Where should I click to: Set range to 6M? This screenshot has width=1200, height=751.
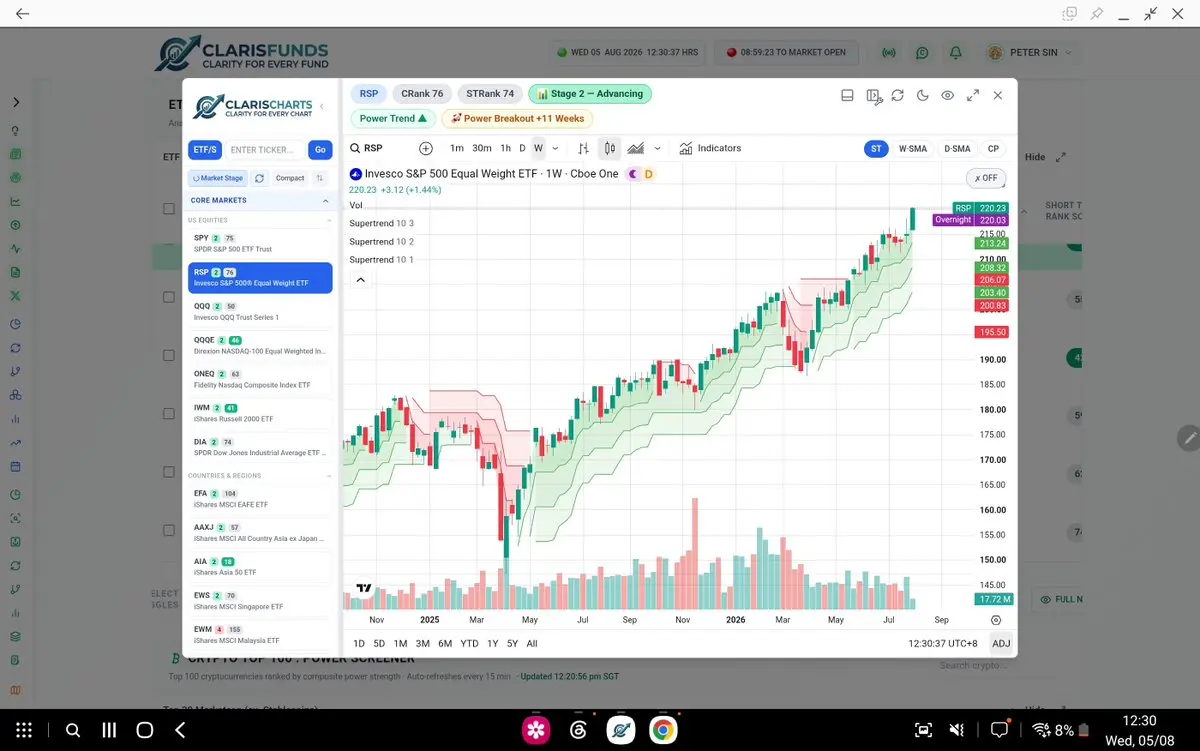445,644
